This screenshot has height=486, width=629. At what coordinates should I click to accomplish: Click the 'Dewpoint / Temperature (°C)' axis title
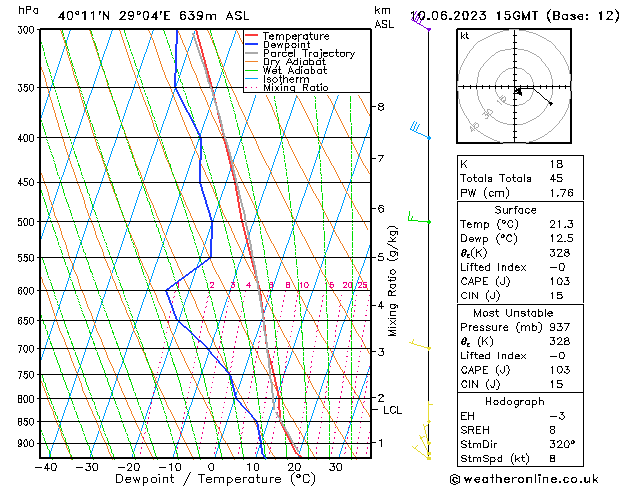pos(215,479)
